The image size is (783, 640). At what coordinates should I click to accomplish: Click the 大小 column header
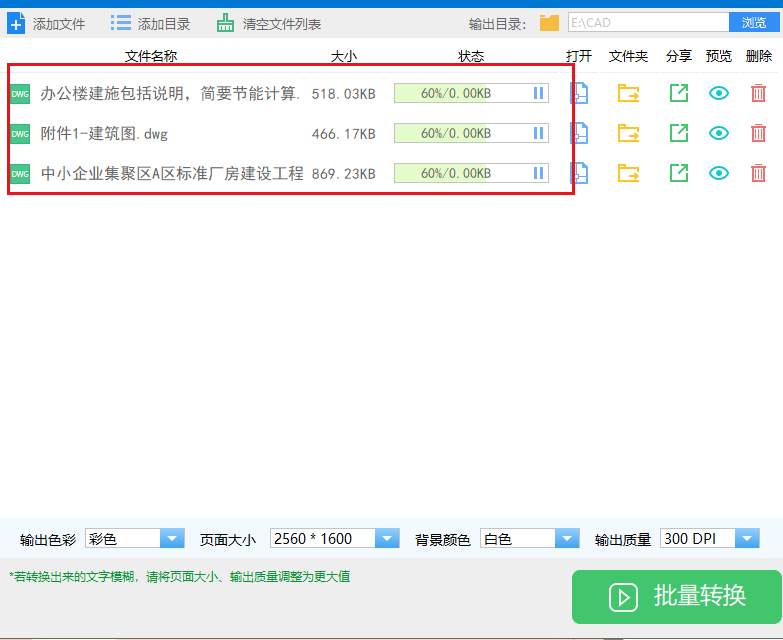(x=344, y=56)
